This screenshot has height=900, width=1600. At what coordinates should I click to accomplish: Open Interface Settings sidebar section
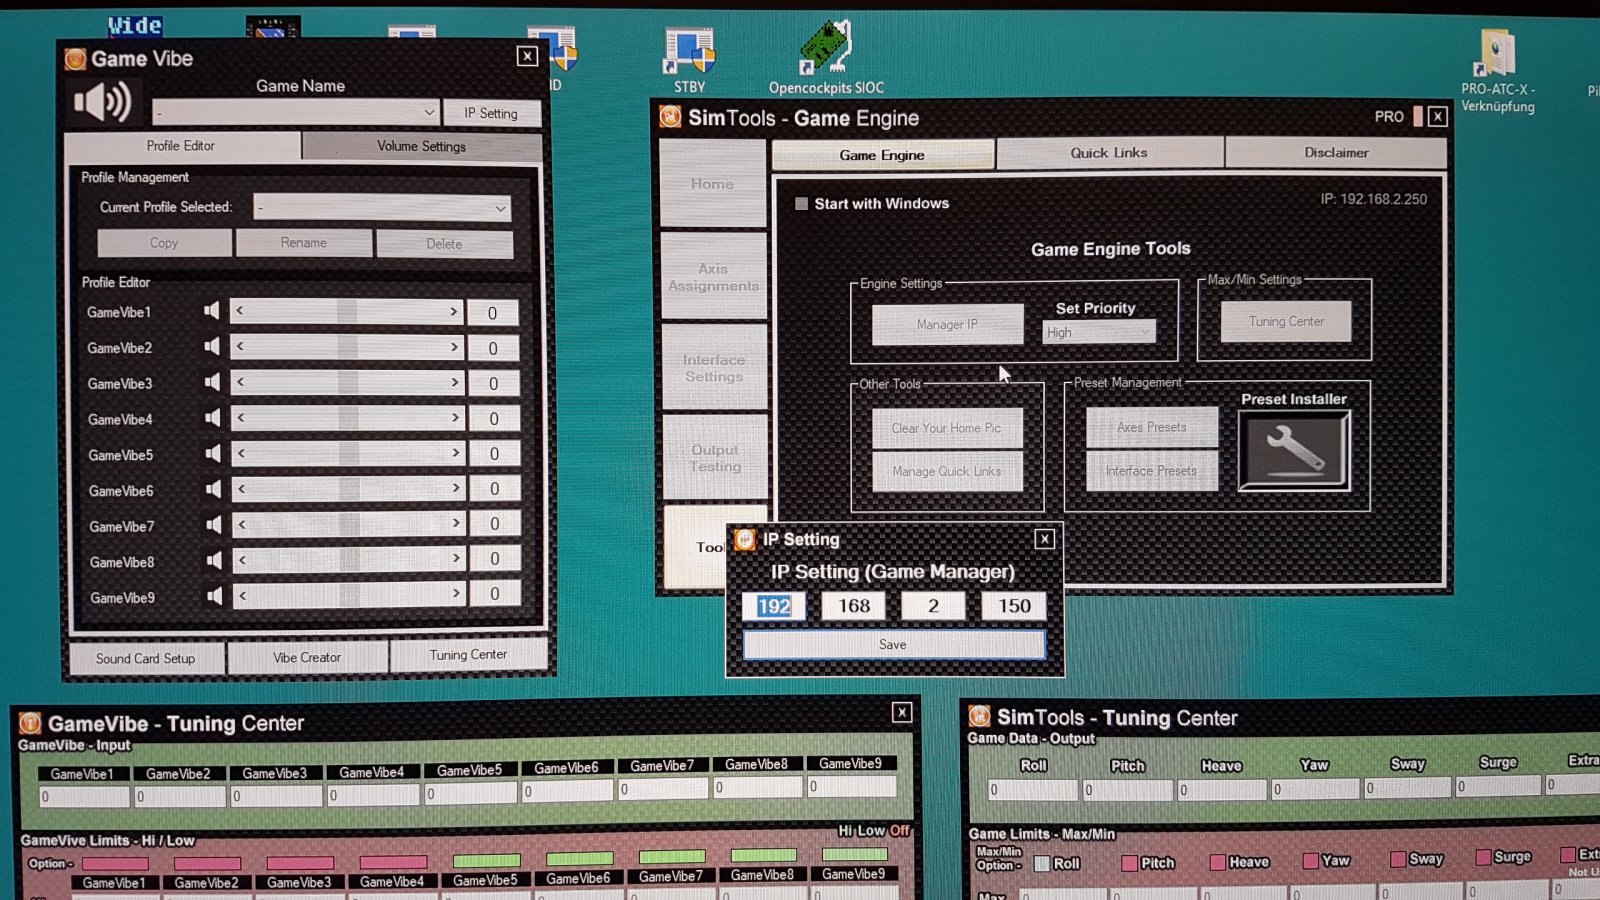coord(714,368)
